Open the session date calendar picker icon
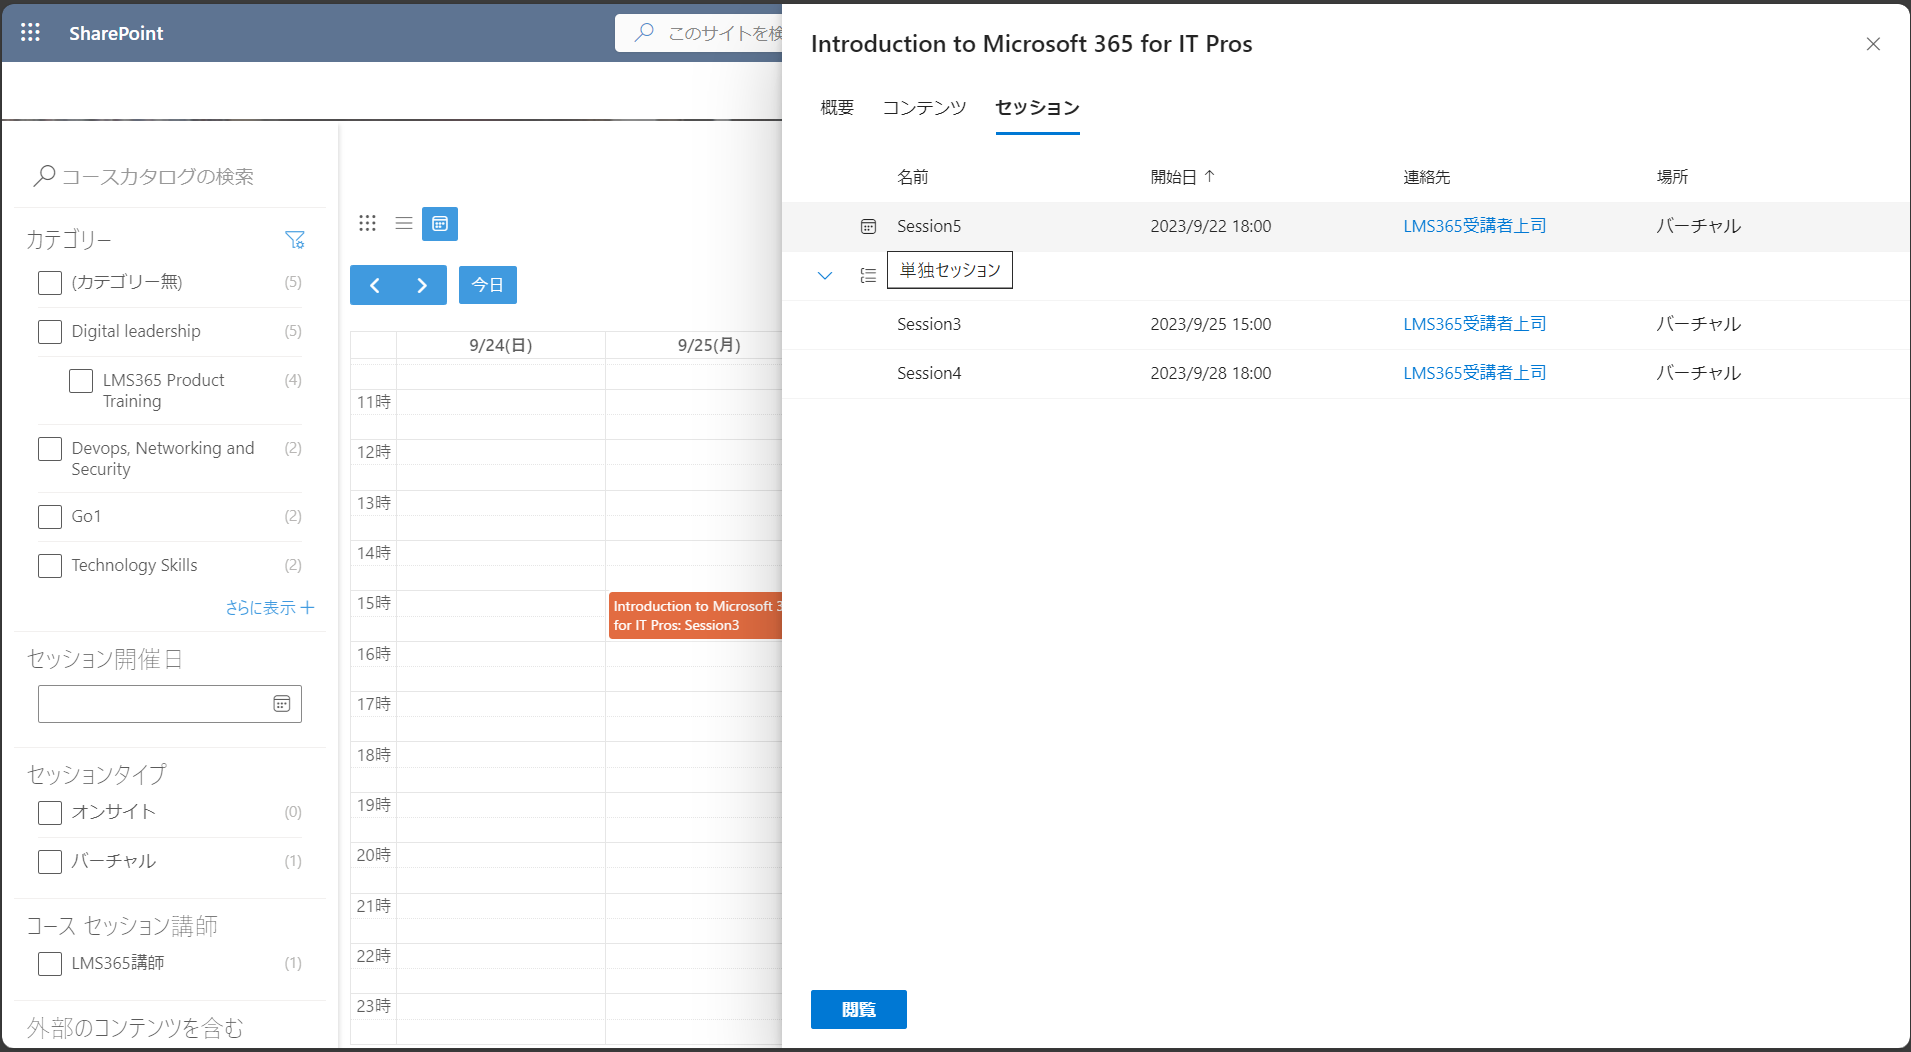The width and height of the screenshot is (1911, 1052). [282, 704]
